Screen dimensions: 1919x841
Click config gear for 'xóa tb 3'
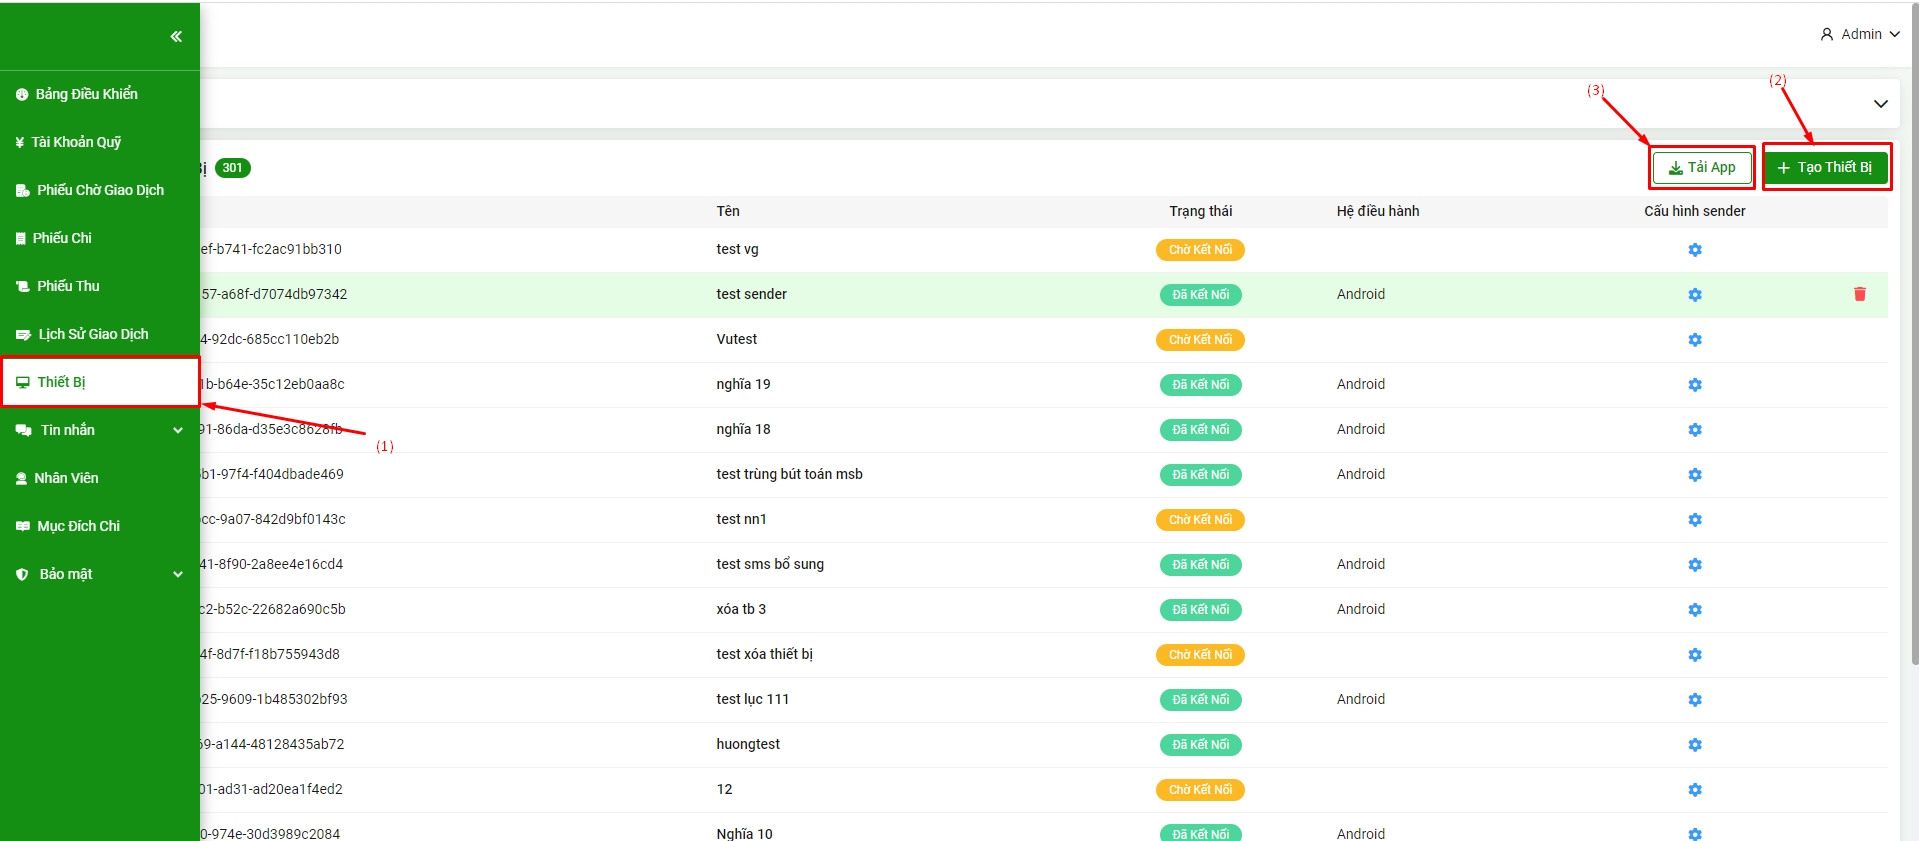pos(1694,610)
